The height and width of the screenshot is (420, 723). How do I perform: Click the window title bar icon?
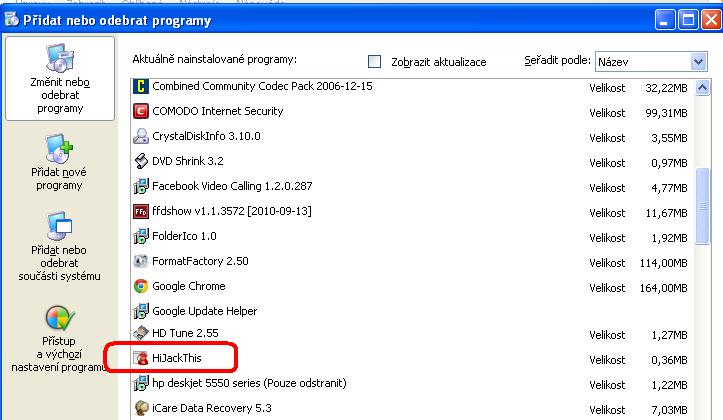point(12,19)
